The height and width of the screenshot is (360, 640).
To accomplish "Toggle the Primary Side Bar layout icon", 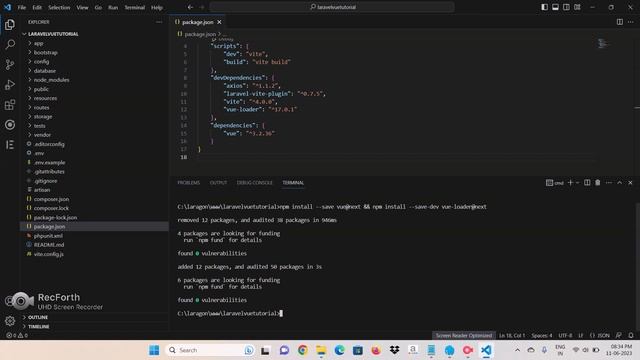I will (544, 7).
